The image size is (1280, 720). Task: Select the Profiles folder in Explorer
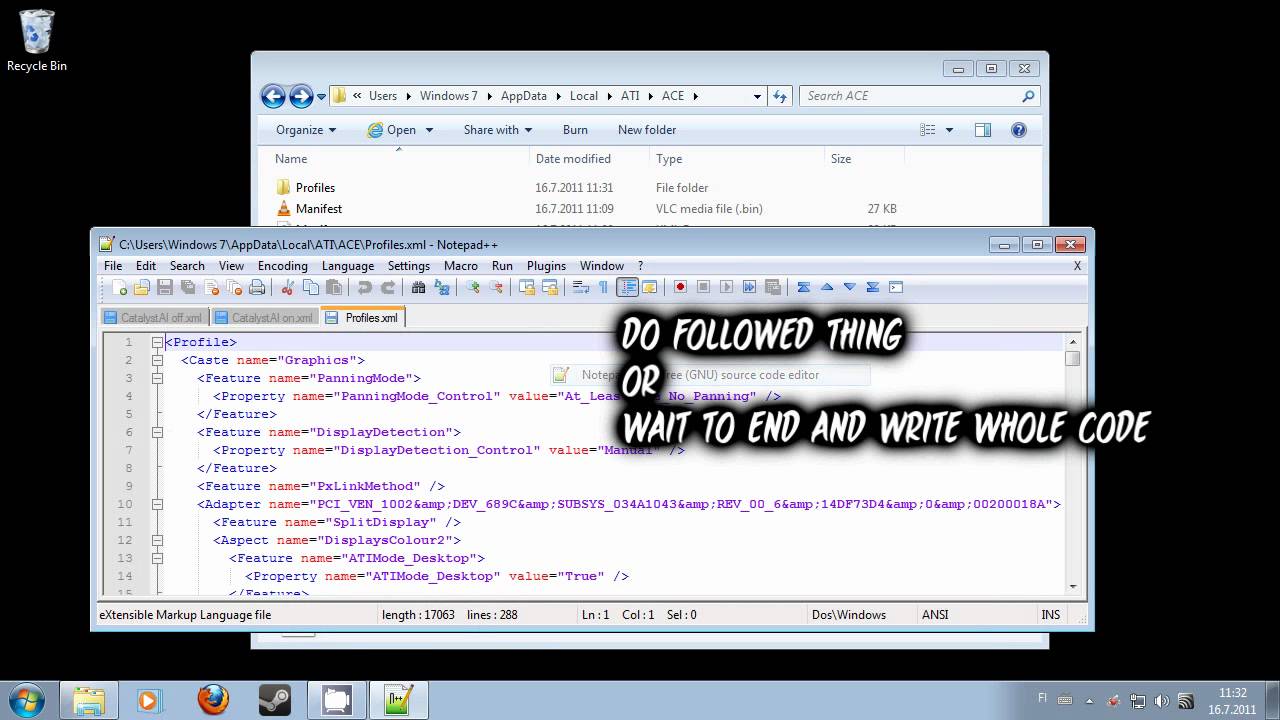click(315, 188)
